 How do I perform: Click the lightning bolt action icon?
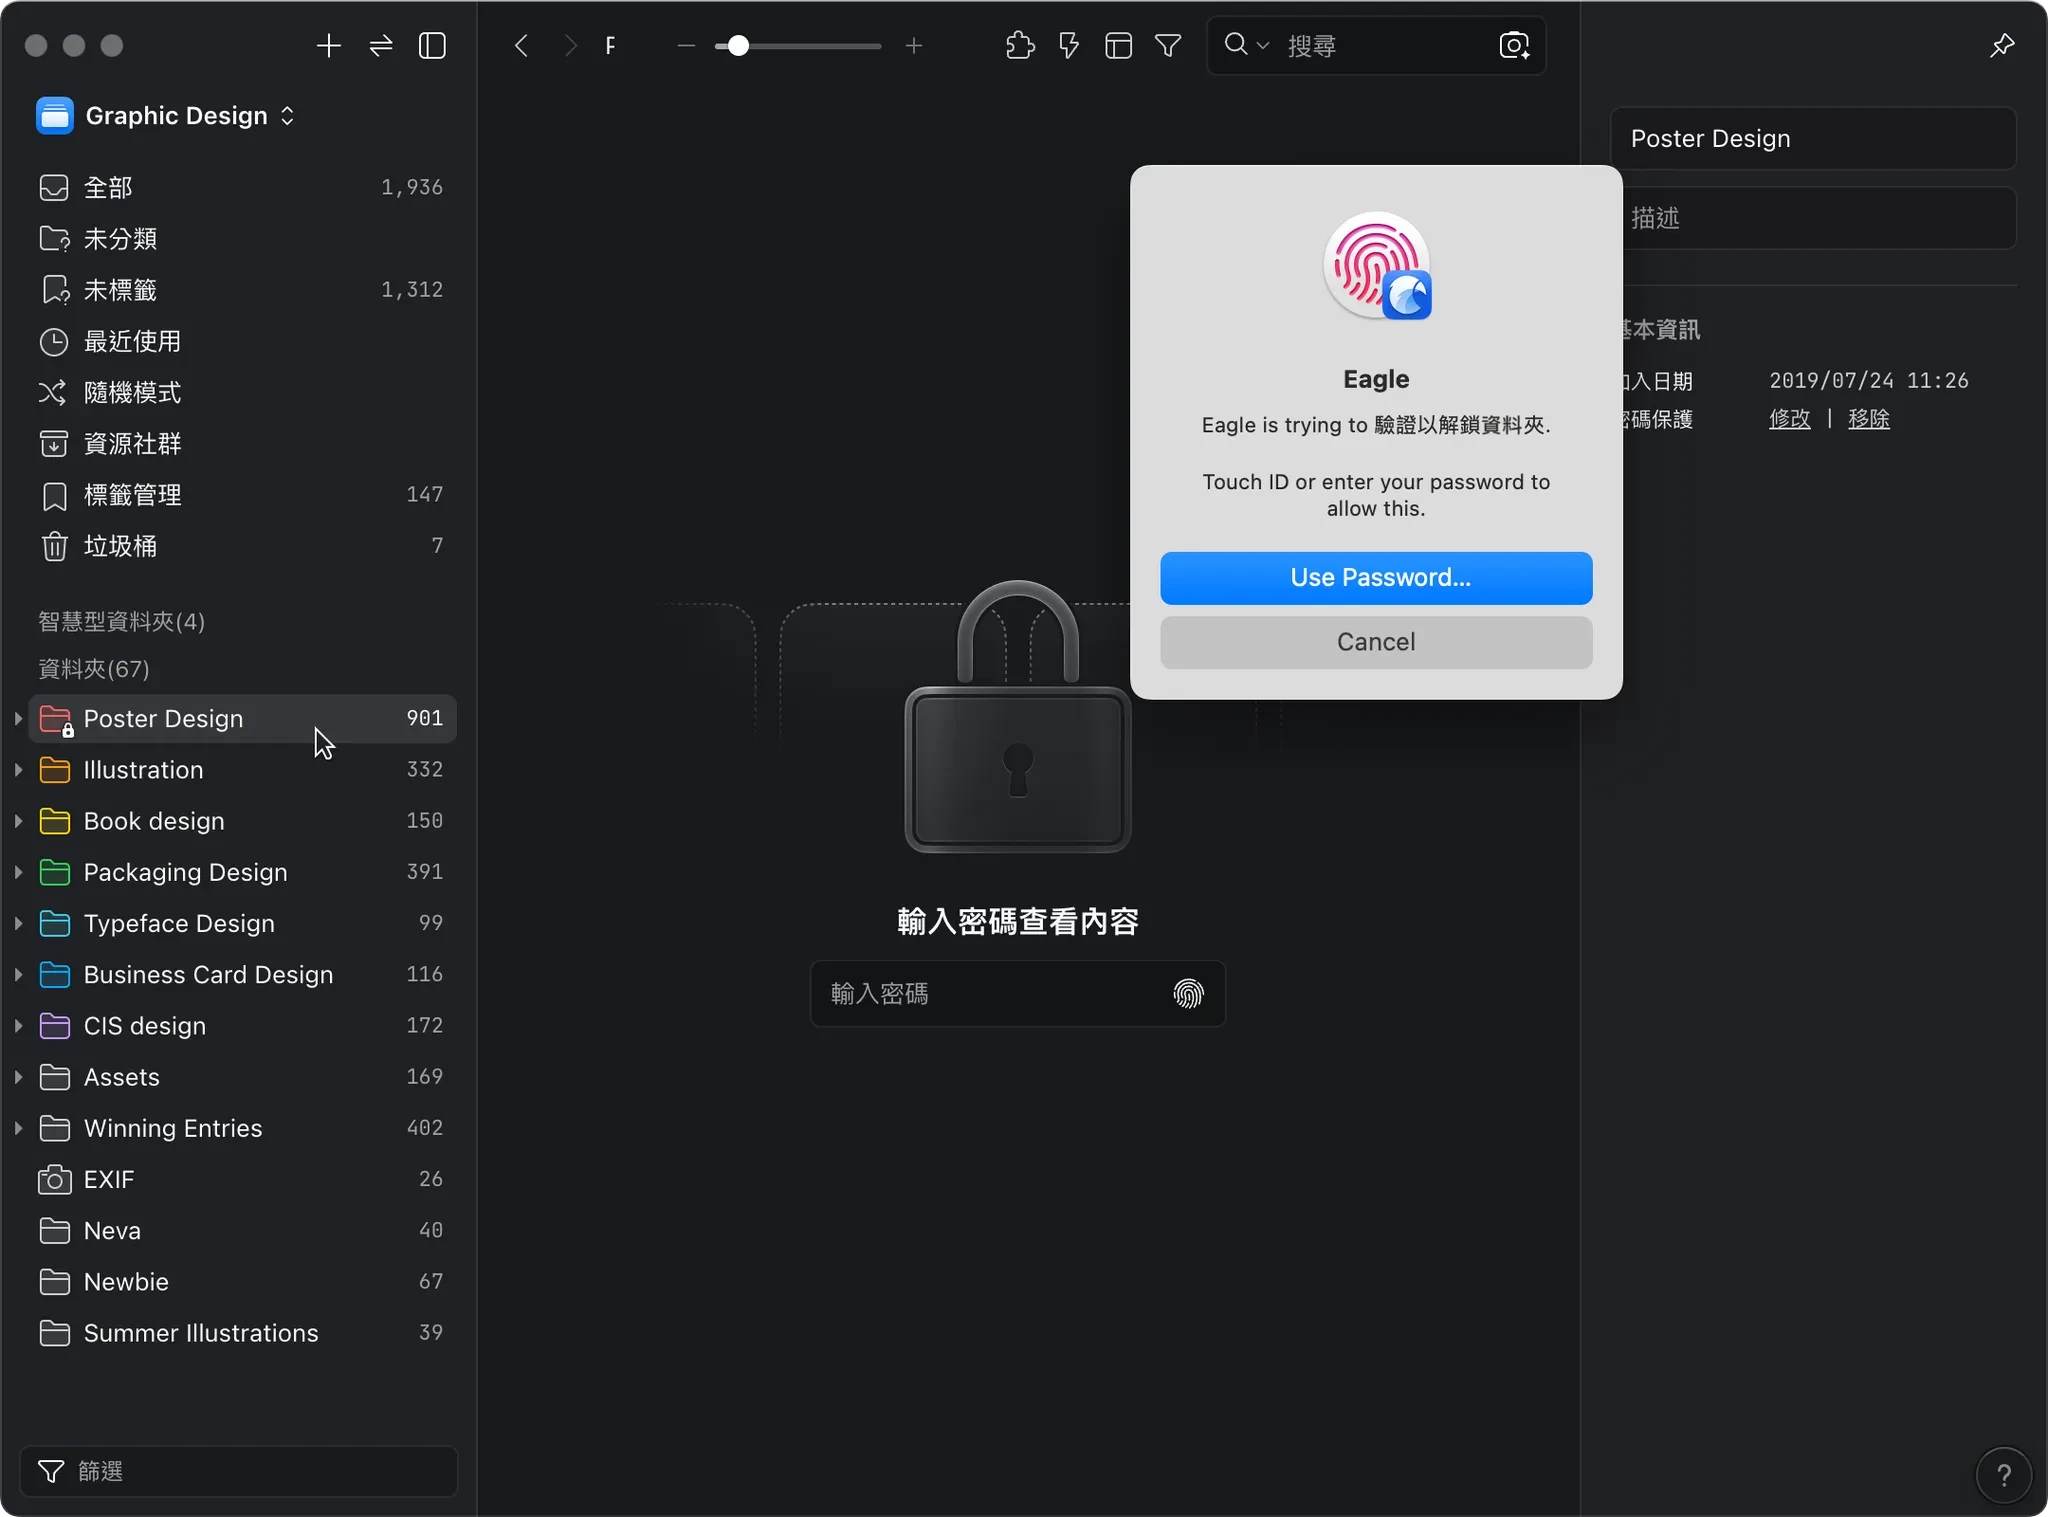tap(1069, 46)
